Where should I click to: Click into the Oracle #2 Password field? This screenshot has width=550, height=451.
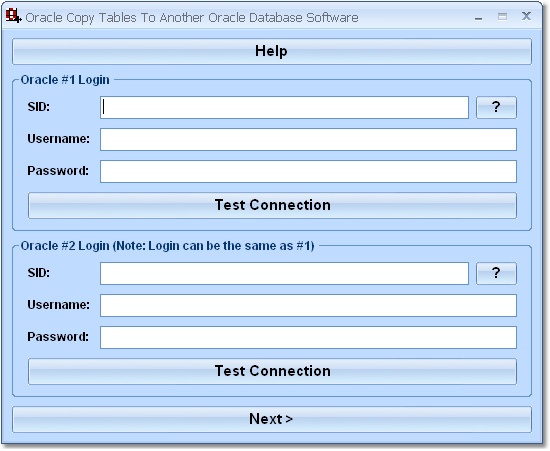click(308, 337)
